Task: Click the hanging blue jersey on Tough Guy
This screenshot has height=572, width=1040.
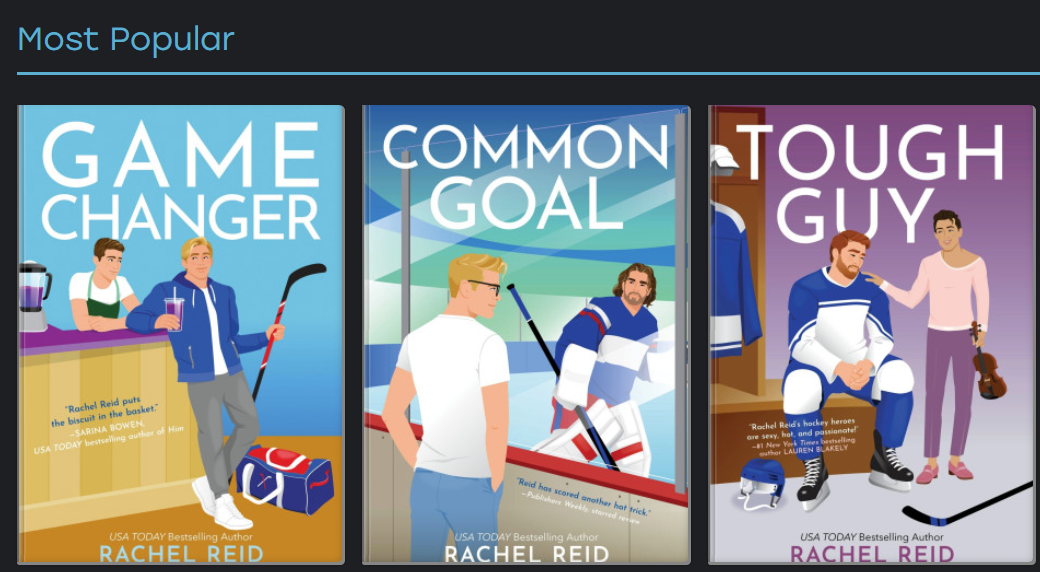Action: pyautogui.click(x=734, y=279)
